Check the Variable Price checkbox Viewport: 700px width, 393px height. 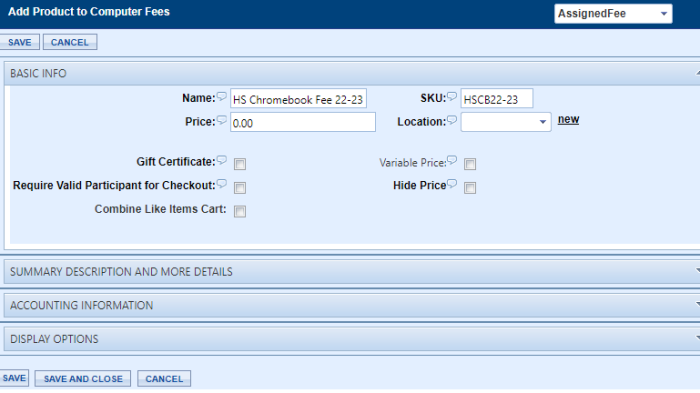[x=470, y=164]
